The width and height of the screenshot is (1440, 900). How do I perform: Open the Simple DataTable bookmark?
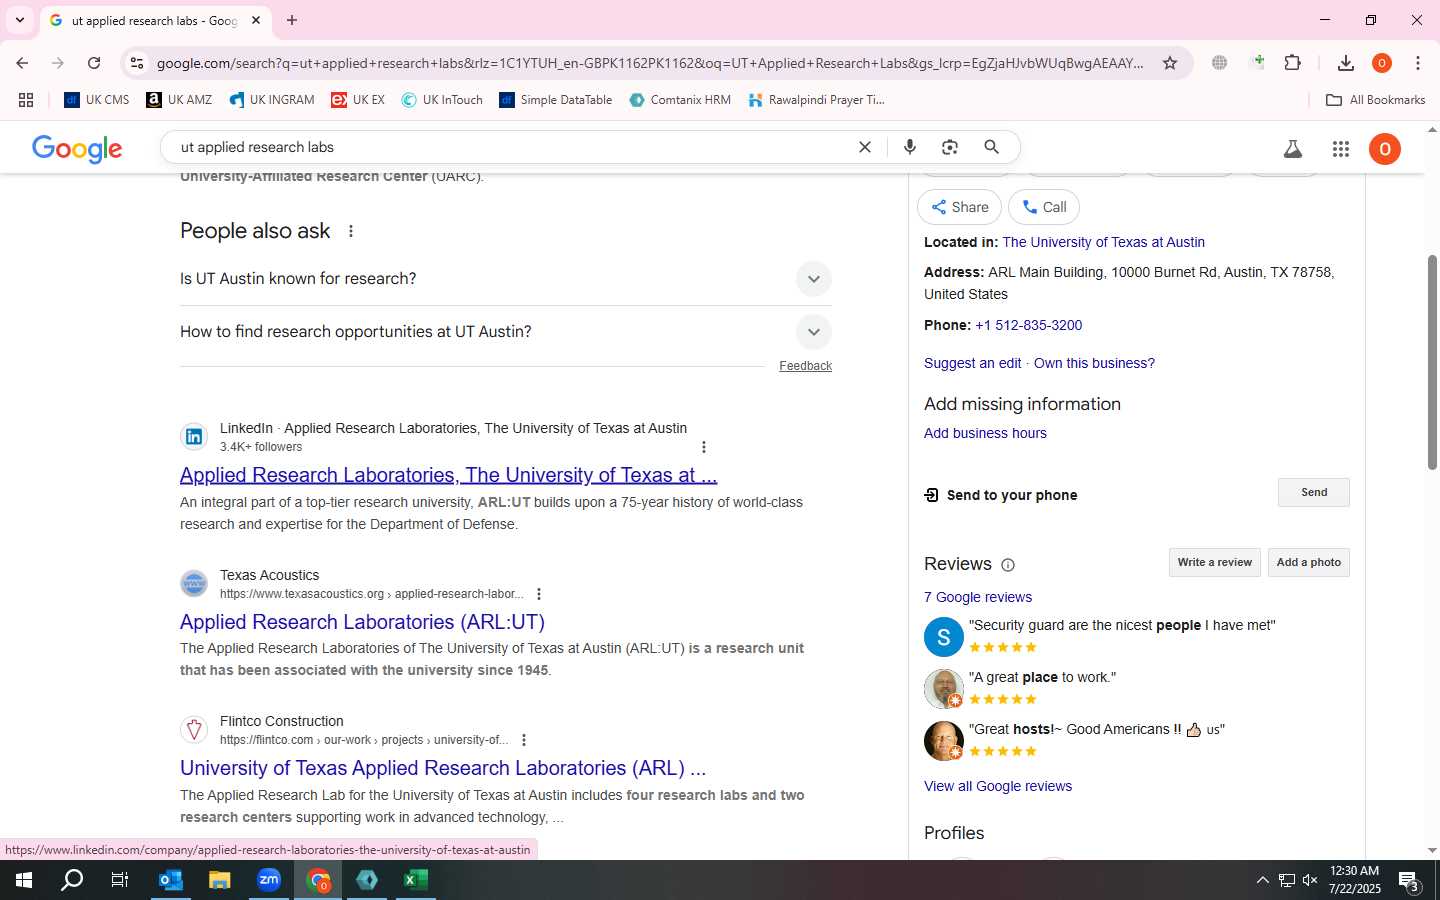coord(556,100)
